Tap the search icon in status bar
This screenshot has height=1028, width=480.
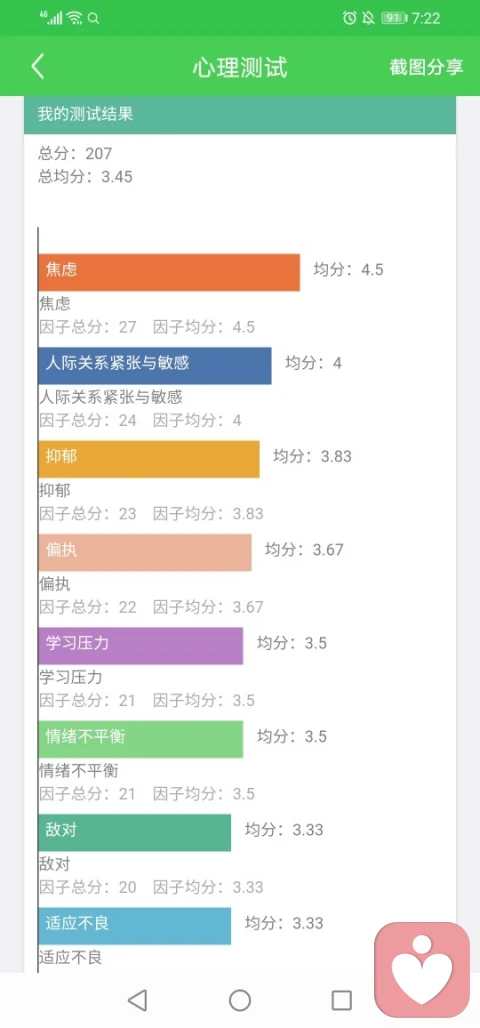click(94, 18)
